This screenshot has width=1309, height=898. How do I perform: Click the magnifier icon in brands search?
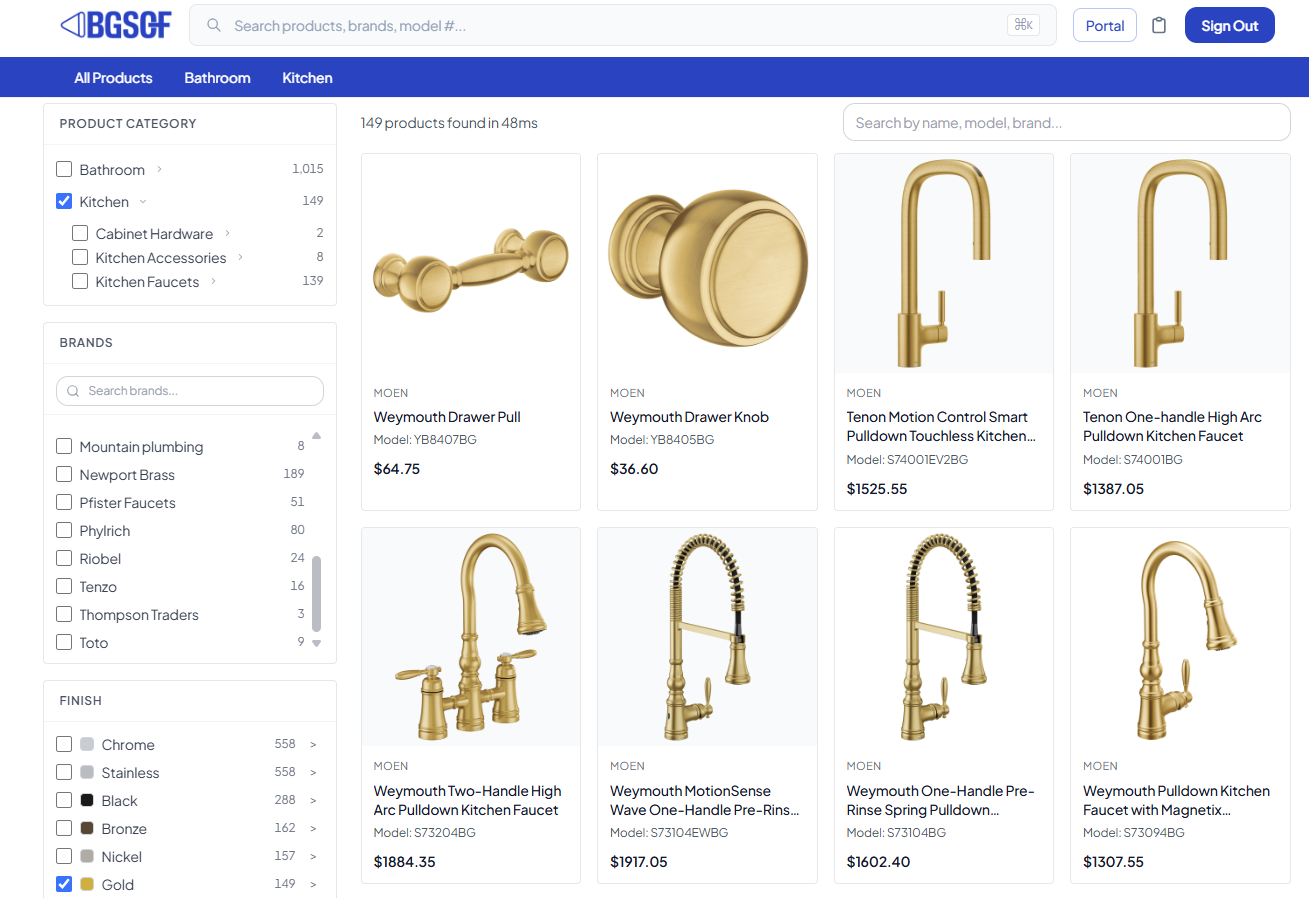tap(73, 391)
